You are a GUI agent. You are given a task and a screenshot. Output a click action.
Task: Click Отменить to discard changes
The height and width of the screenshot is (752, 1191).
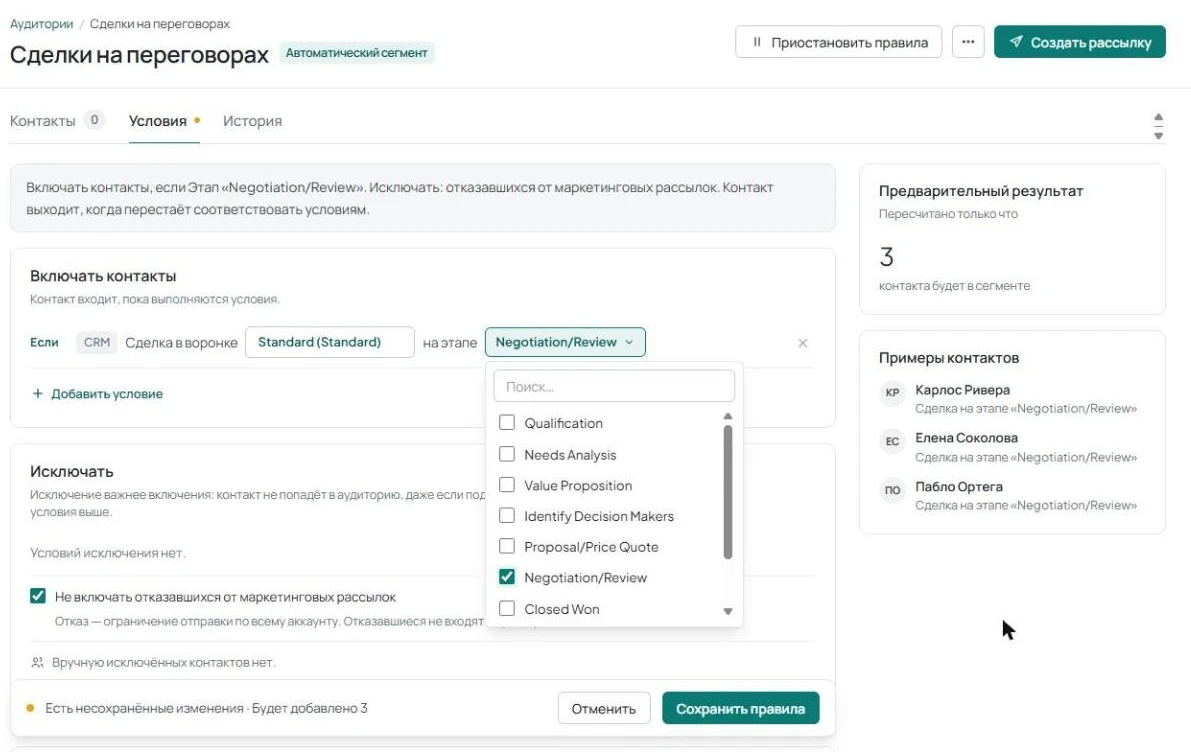[604, 708]
